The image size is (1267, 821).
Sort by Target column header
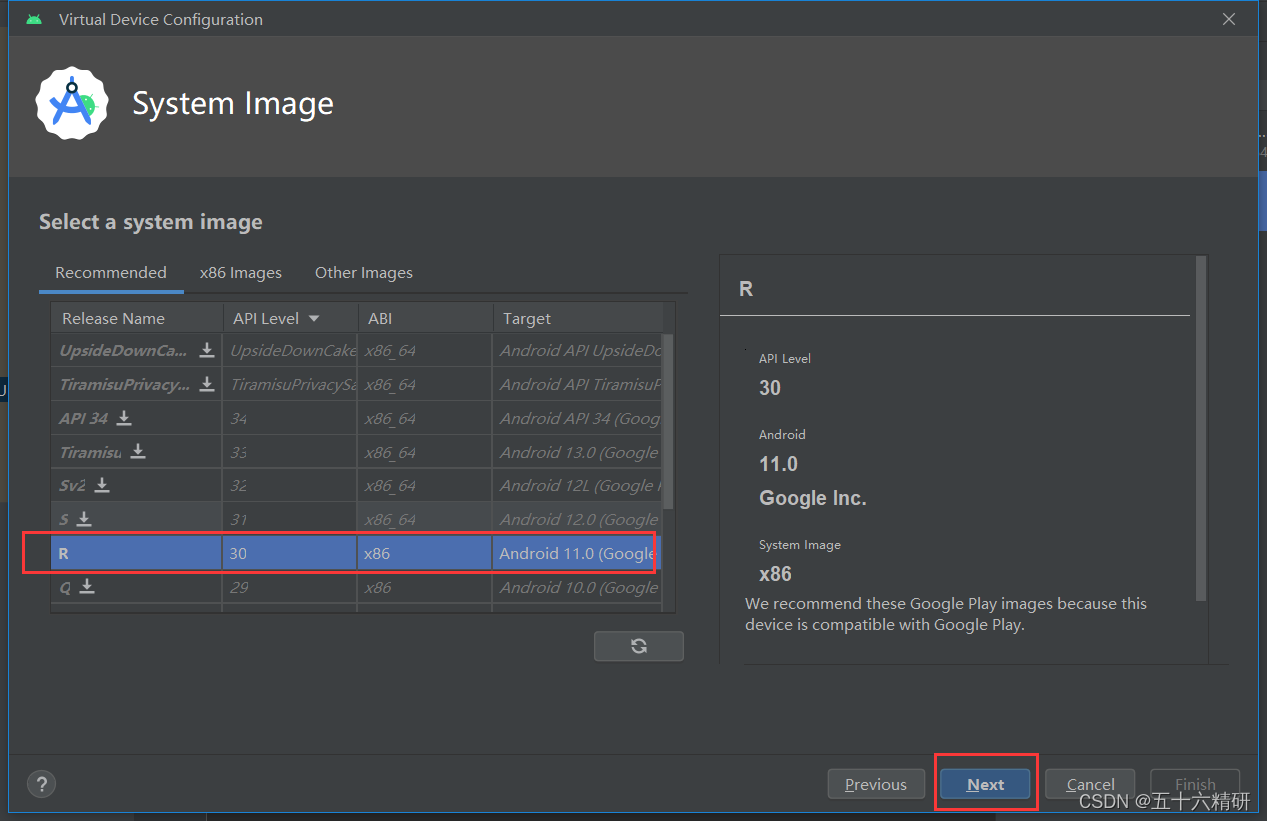coord(578,318)
